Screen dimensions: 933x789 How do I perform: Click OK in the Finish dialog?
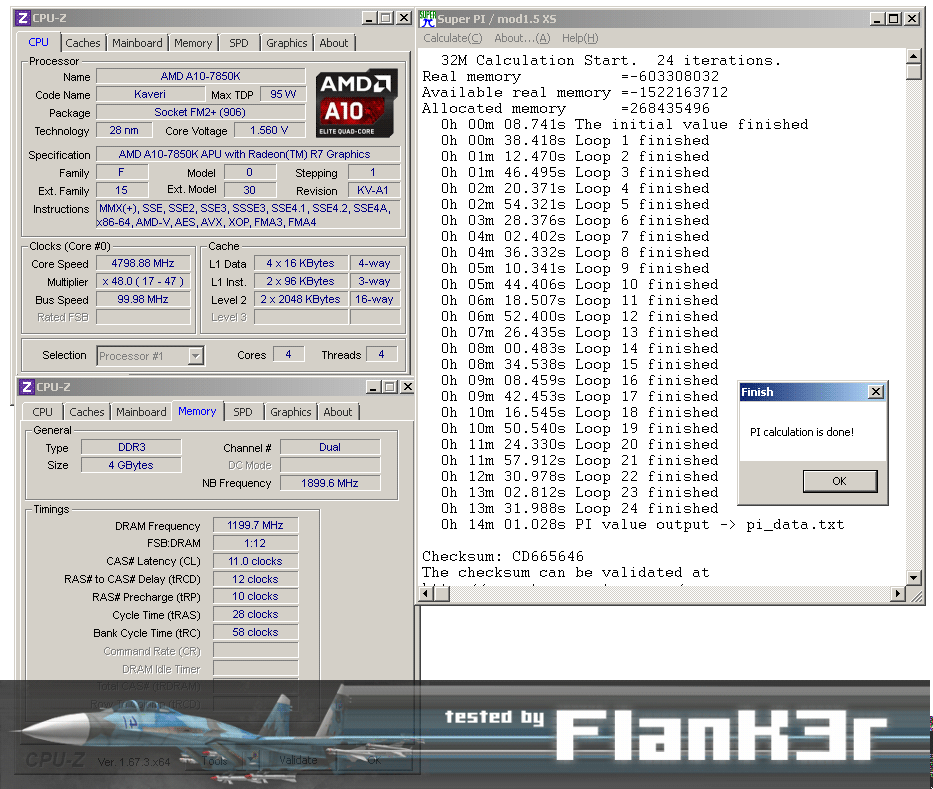(840, 481)
